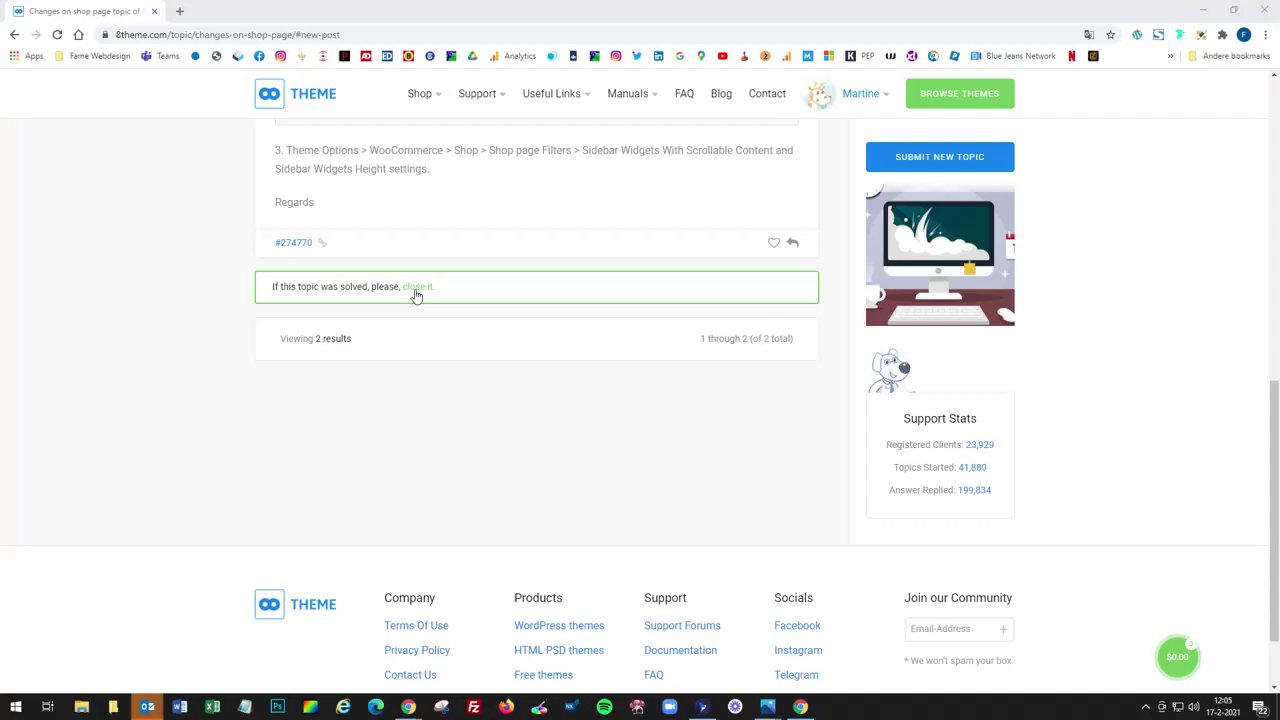Open the Martine account dropdown
1280x720 pixels.
point(865,94)
